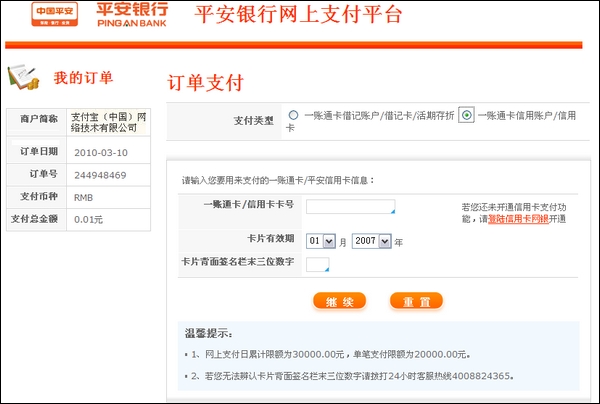Screen dimensions: 600x404
Task: Click the total amount 0.01元
Action: pyautogui.click(x=88, y=220)
